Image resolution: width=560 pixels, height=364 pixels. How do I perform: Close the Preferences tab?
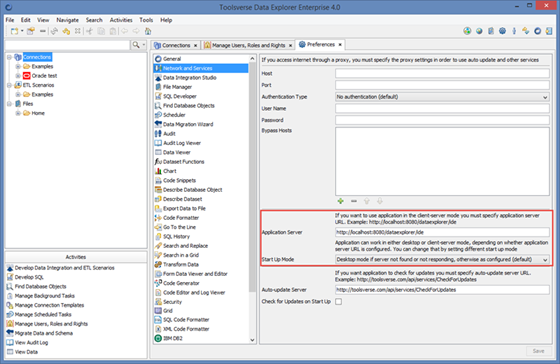(340, 45)
